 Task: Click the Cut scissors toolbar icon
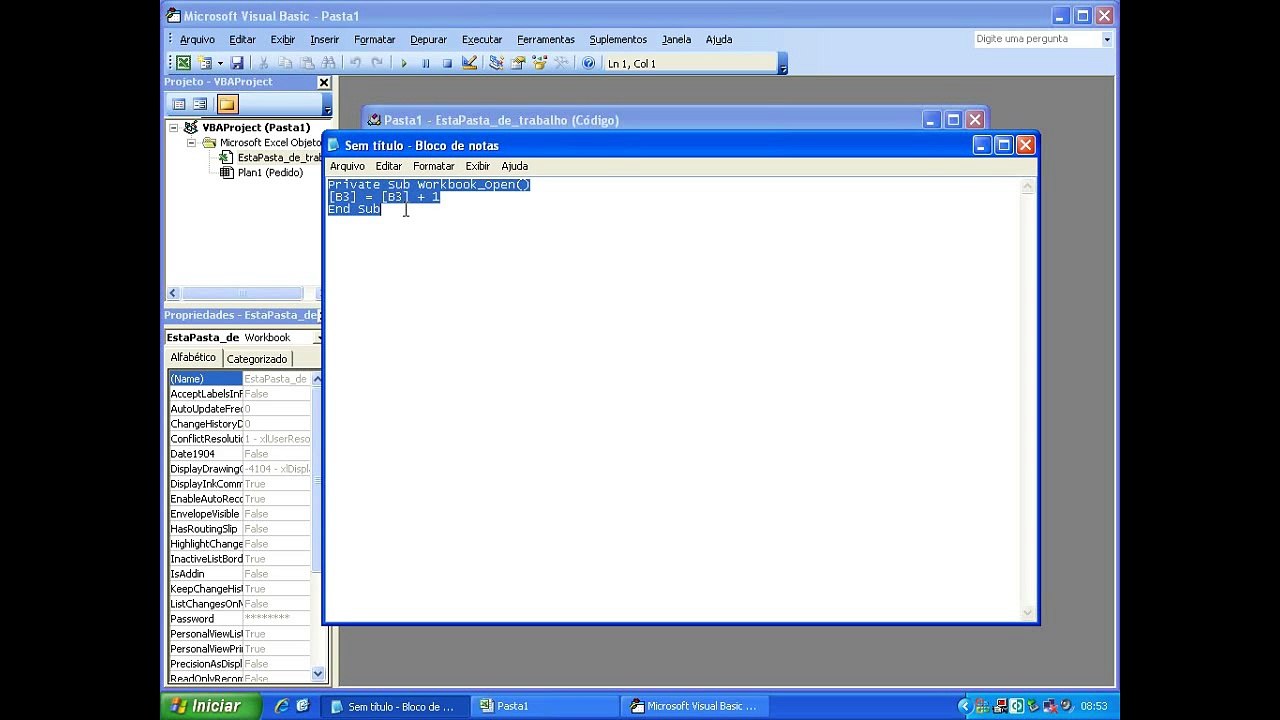pyautogui.click(x=263, y=63)
